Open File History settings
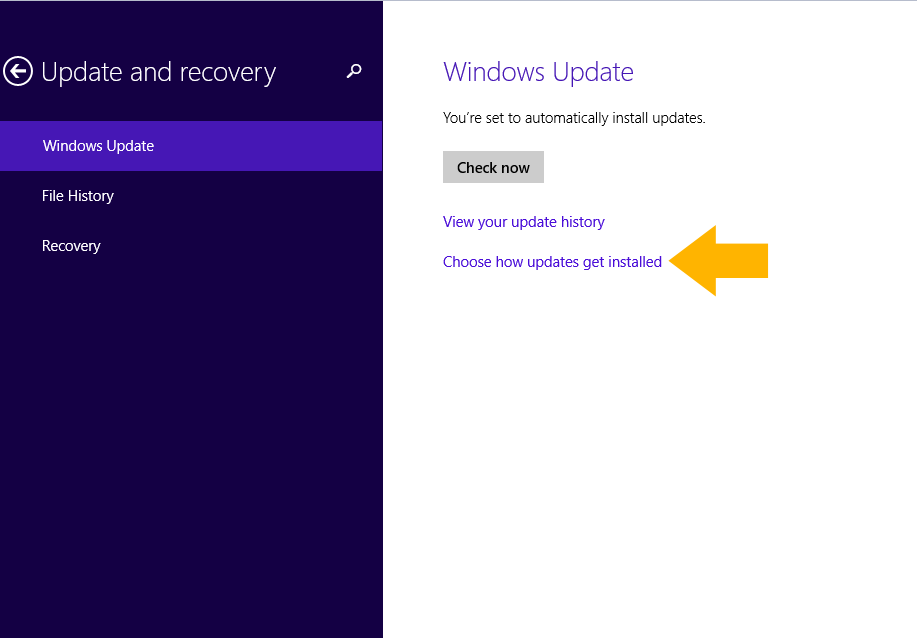917x638 pixels. pos(191,196)
